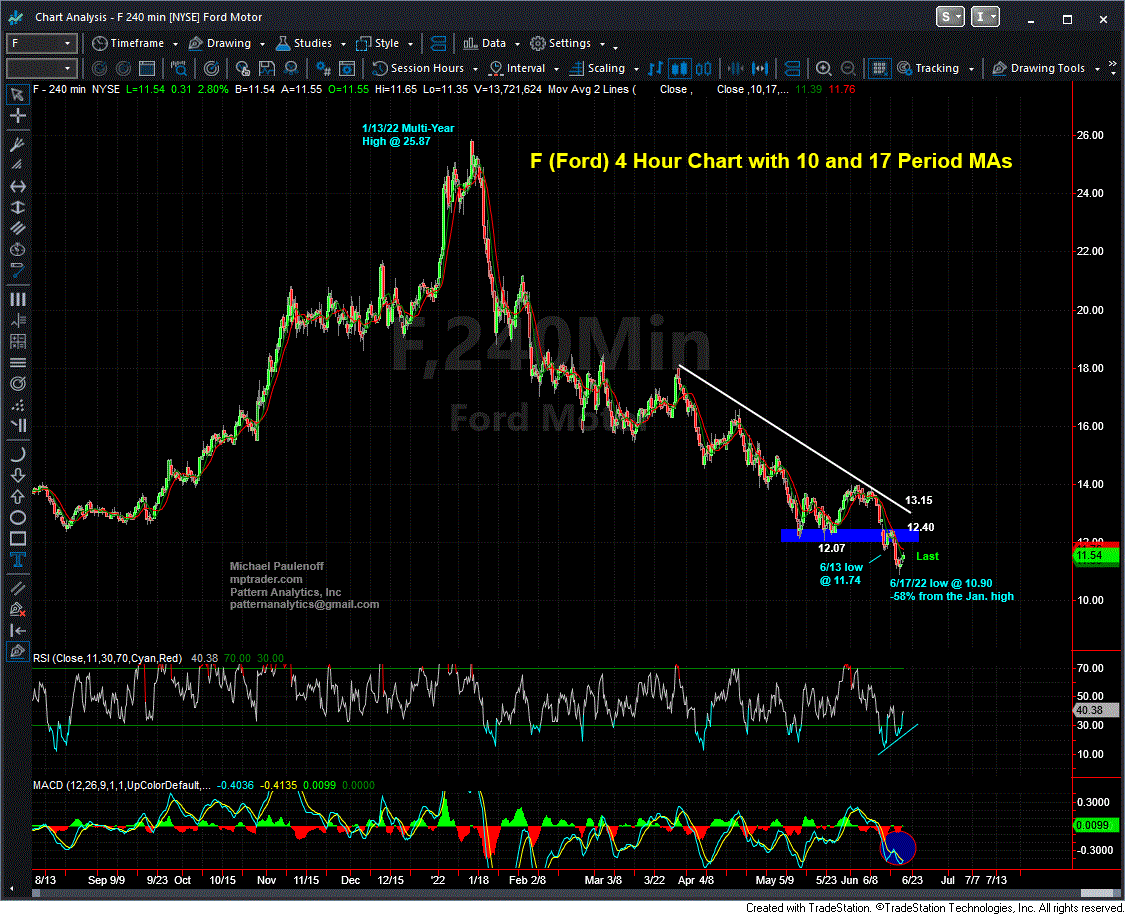Click the horizontal scrollbar thumb at bottom

pos(1099,893)
